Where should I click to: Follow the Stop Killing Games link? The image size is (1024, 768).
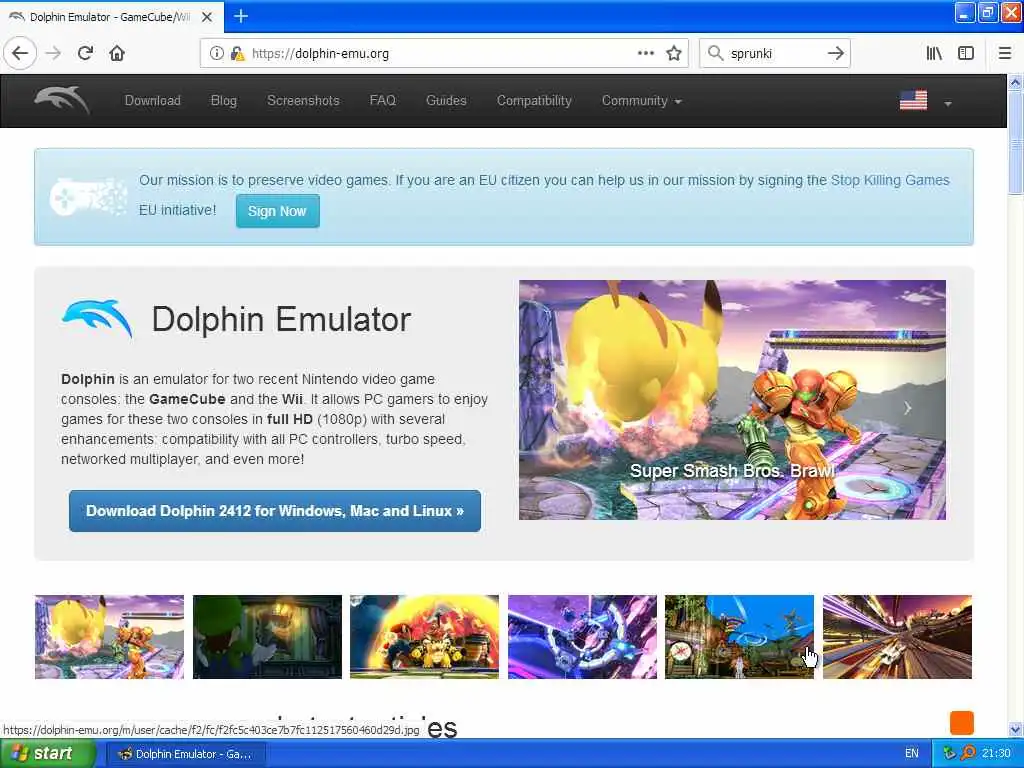pos(889,180)
